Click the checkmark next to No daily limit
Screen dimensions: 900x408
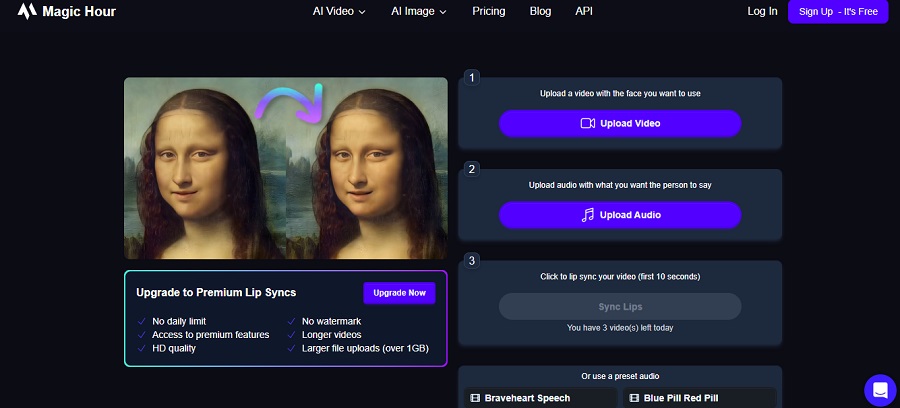(141, 320)
